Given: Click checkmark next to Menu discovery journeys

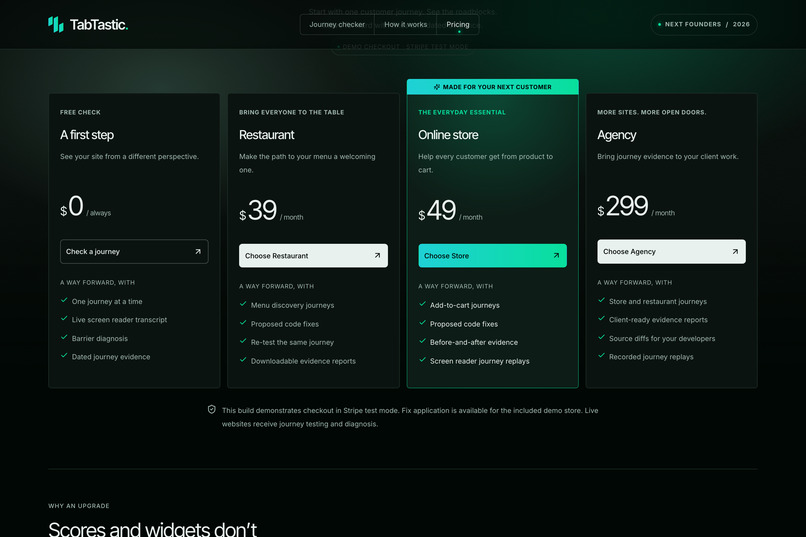Looking at the screenshot, I should coord(243,304).
